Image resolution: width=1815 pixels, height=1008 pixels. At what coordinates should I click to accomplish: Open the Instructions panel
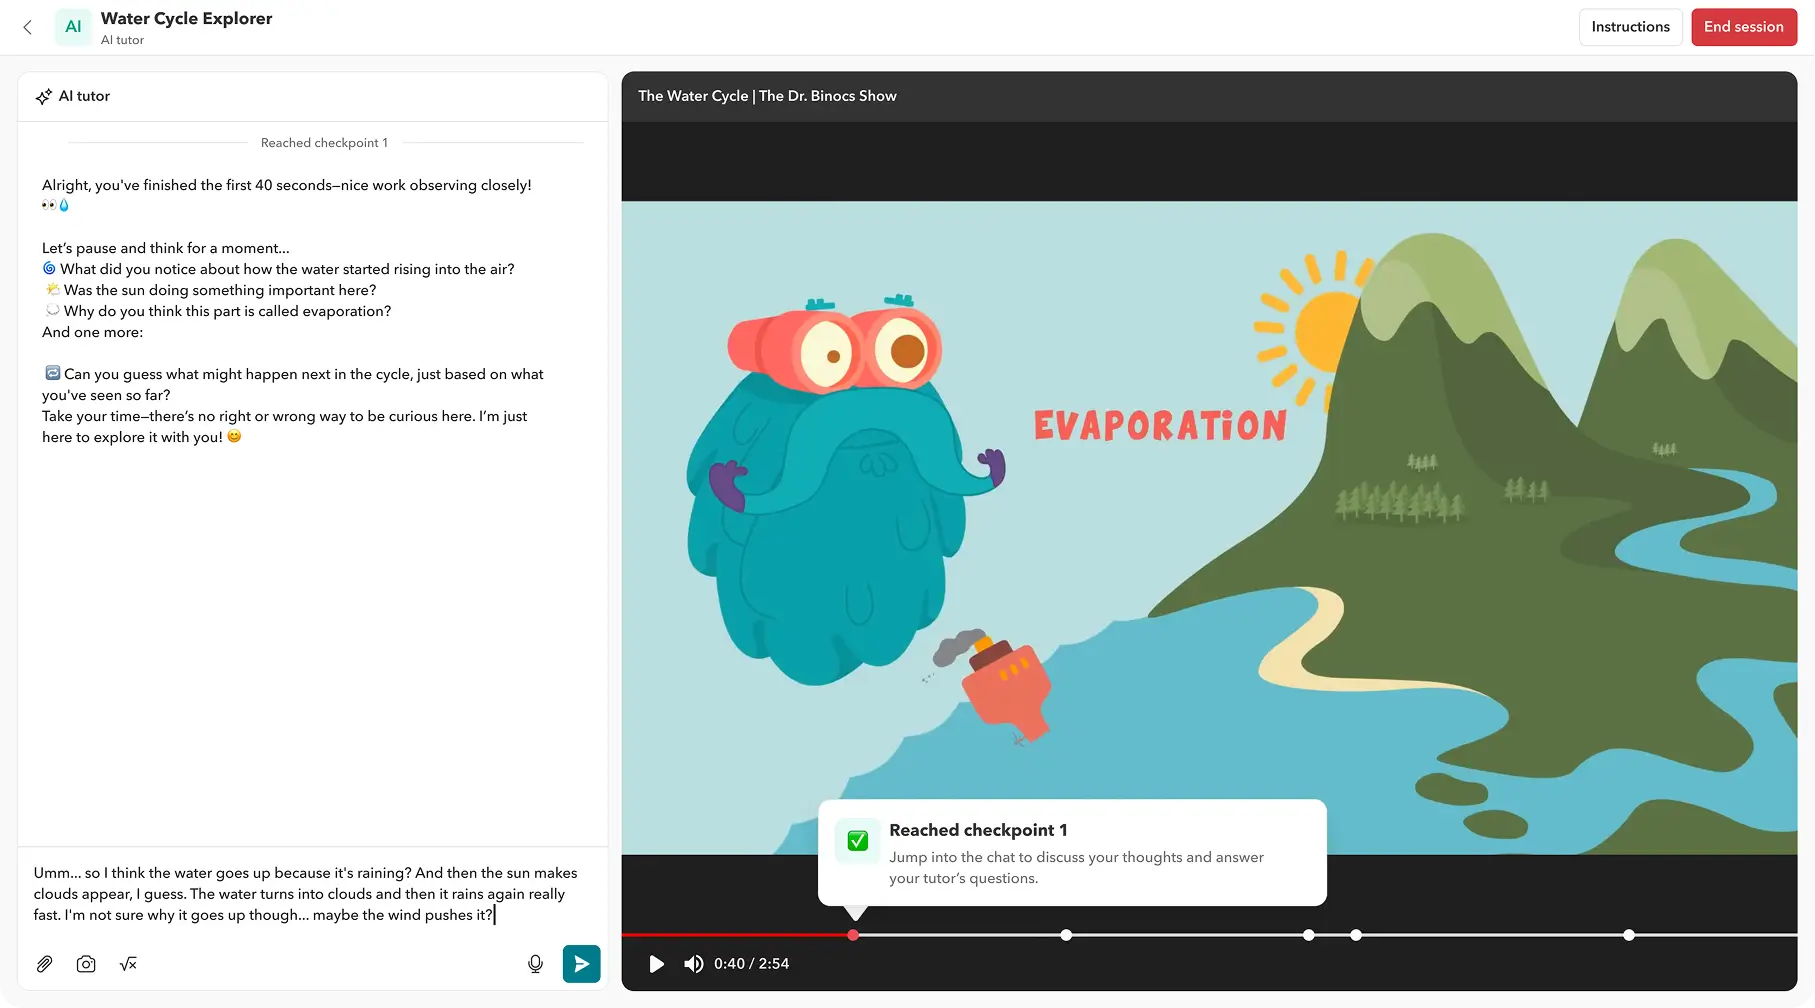pyautogui.click(x=1630, y=27)
